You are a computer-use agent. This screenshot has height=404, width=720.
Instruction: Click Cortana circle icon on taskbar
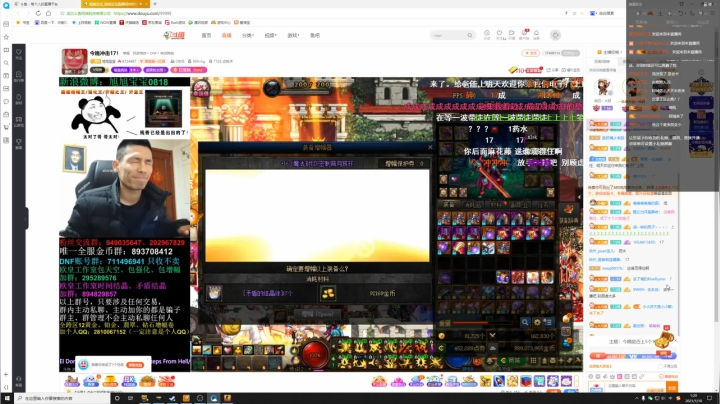tap(117, 398)
